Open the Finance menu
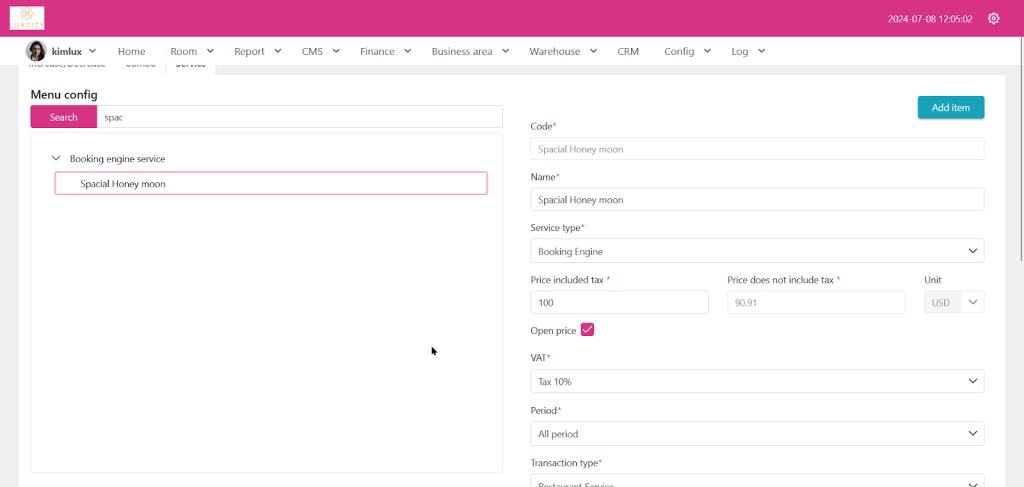This screenshot has width=1024, height=487. 385,51
